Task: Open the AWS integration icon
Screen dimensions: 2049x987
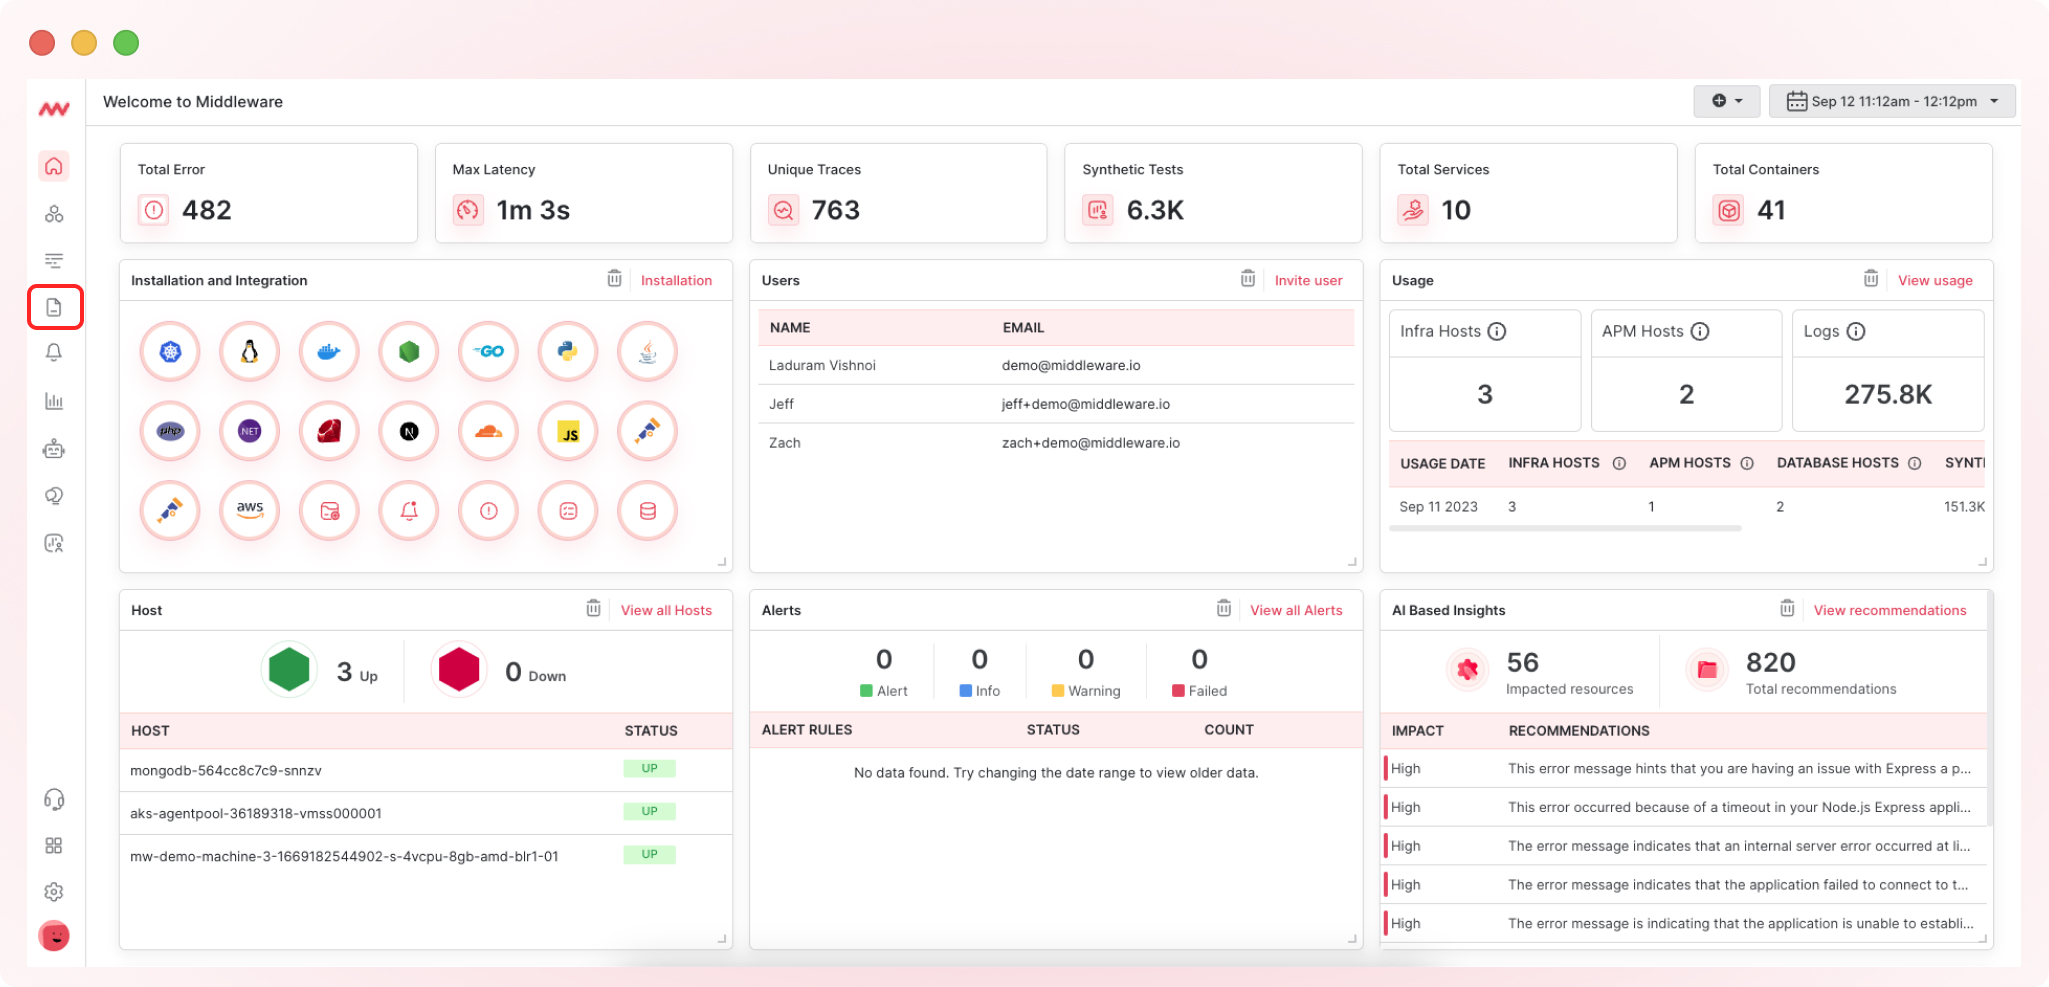Action: [x=249, y=511]
